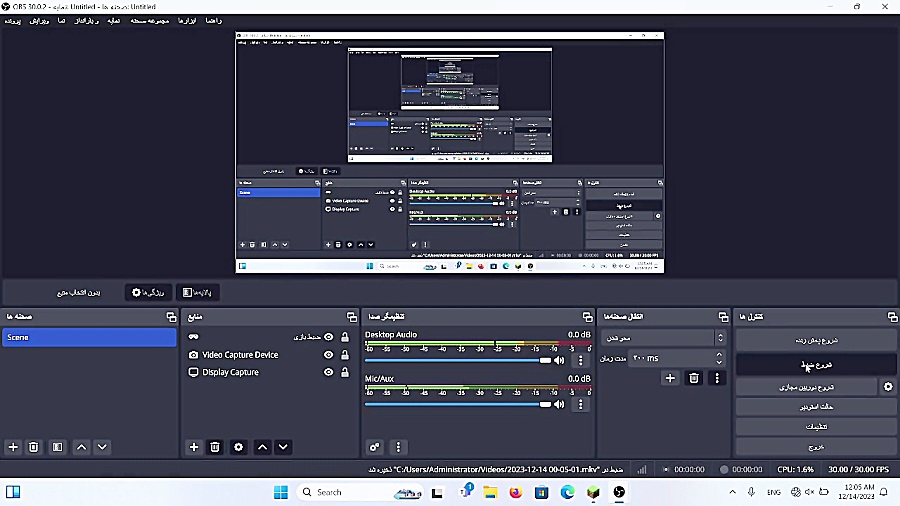Image resolution: width=900 pixels, height=506 pixels.
Task: Remove selected source with trash icon
Action: [215, 447]
